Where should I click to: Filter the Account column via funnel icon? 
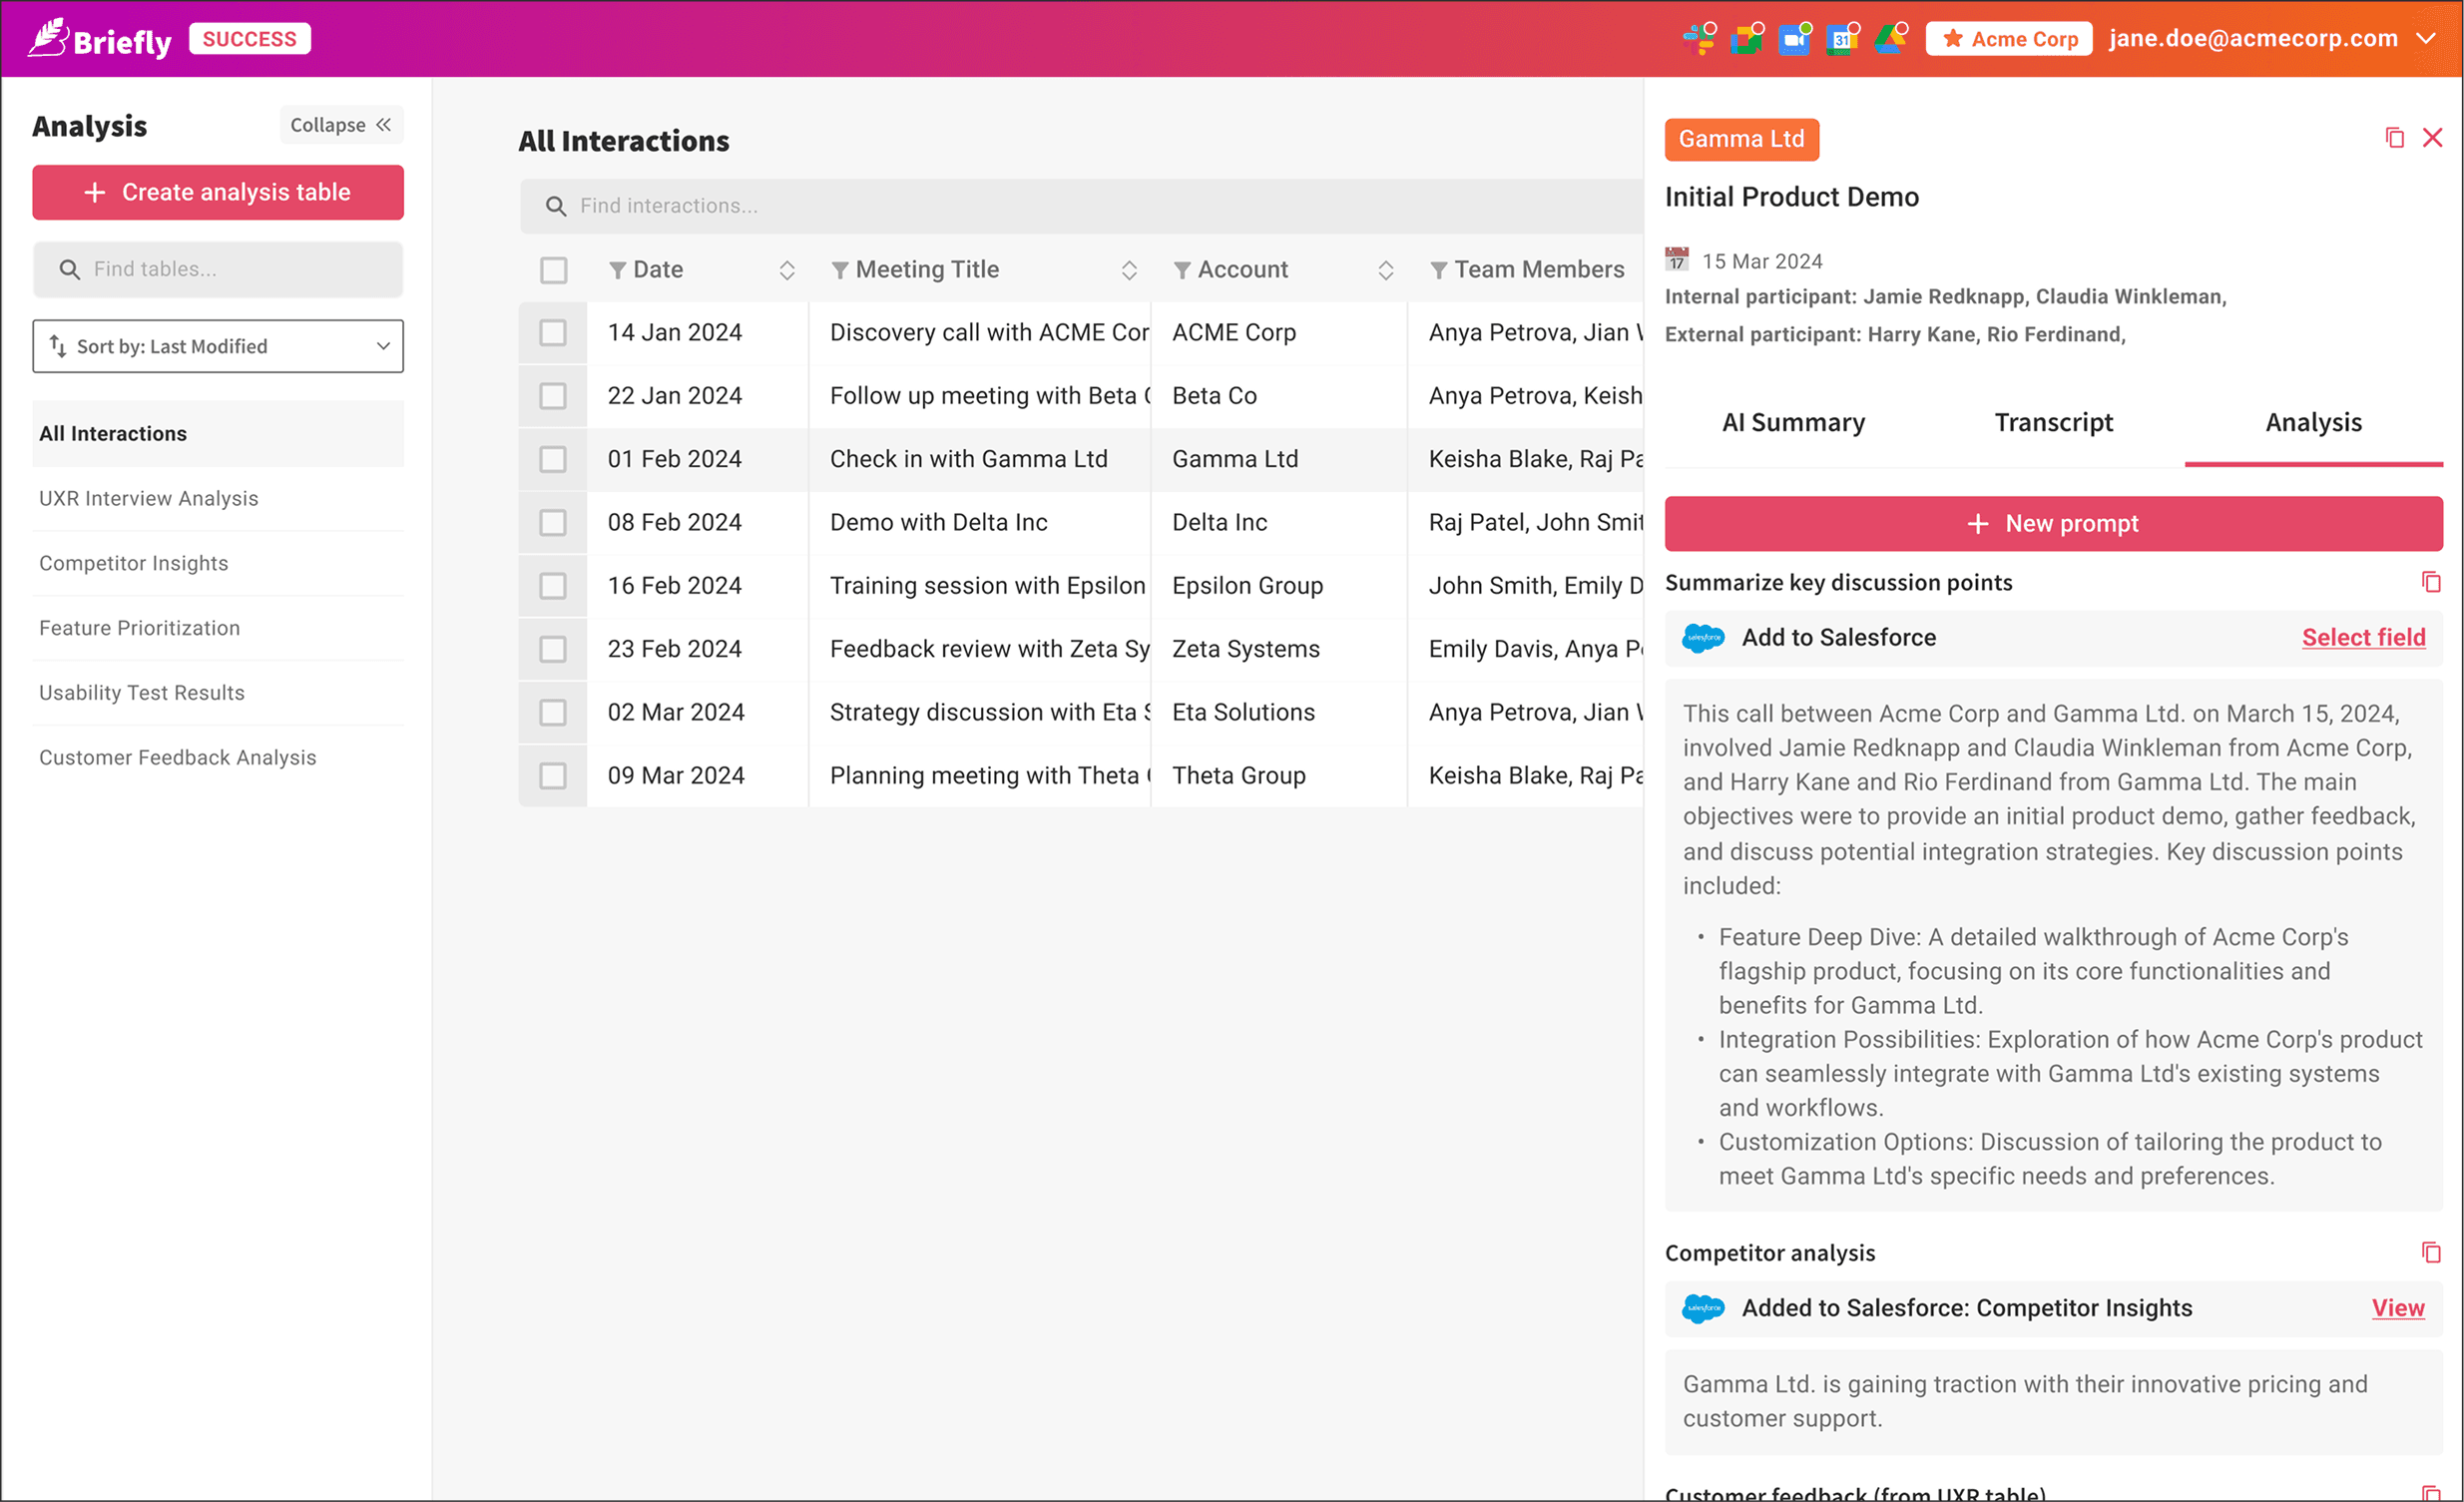[1182, 270]
